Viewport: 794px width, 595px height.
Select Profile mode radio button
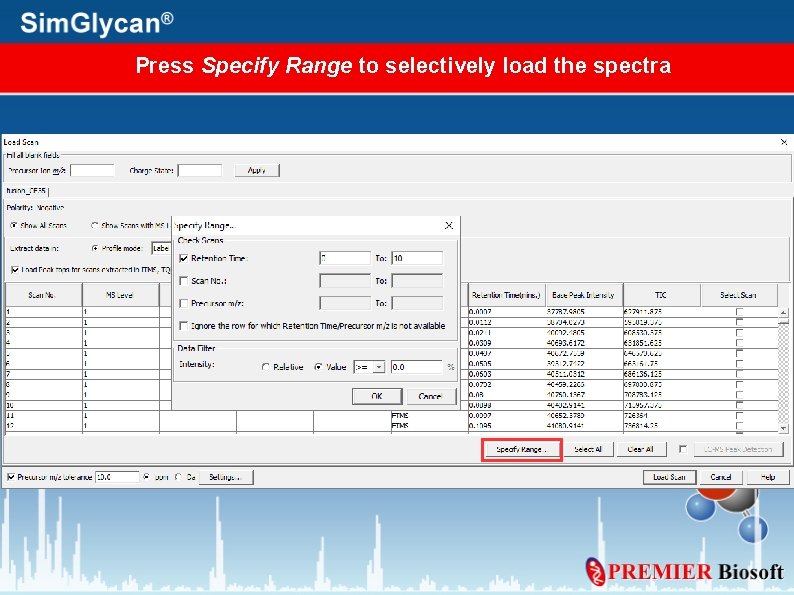pyautogui.click(x=95, y=249)
